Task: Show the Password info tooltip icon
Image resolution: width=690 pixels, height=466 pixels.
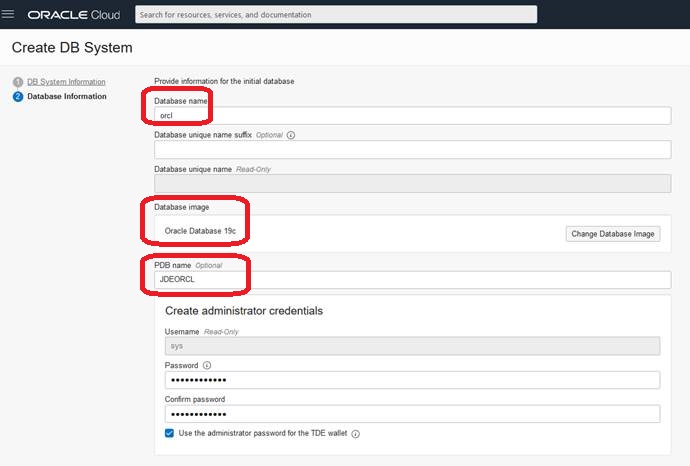Action: pyautogui.click(x=207, y=365)
